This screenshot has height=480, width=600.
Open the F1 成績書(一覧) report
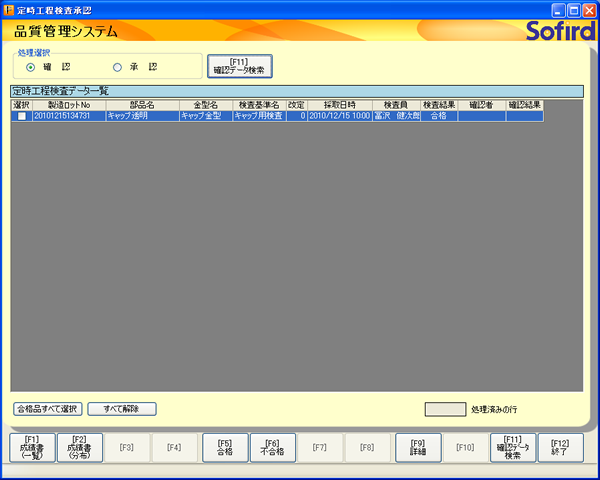click(32, 446)
